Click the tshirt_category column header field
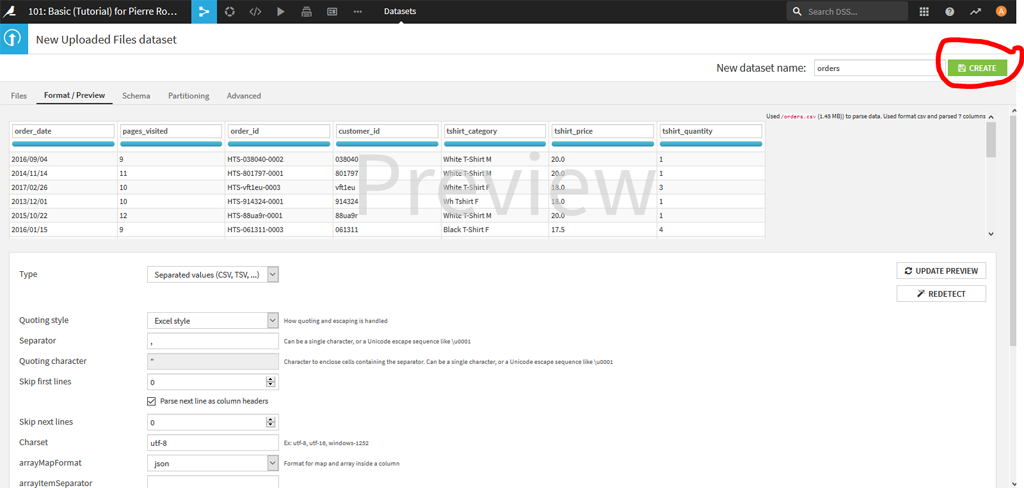The image size is (1024, 488). tap(494, 131)
